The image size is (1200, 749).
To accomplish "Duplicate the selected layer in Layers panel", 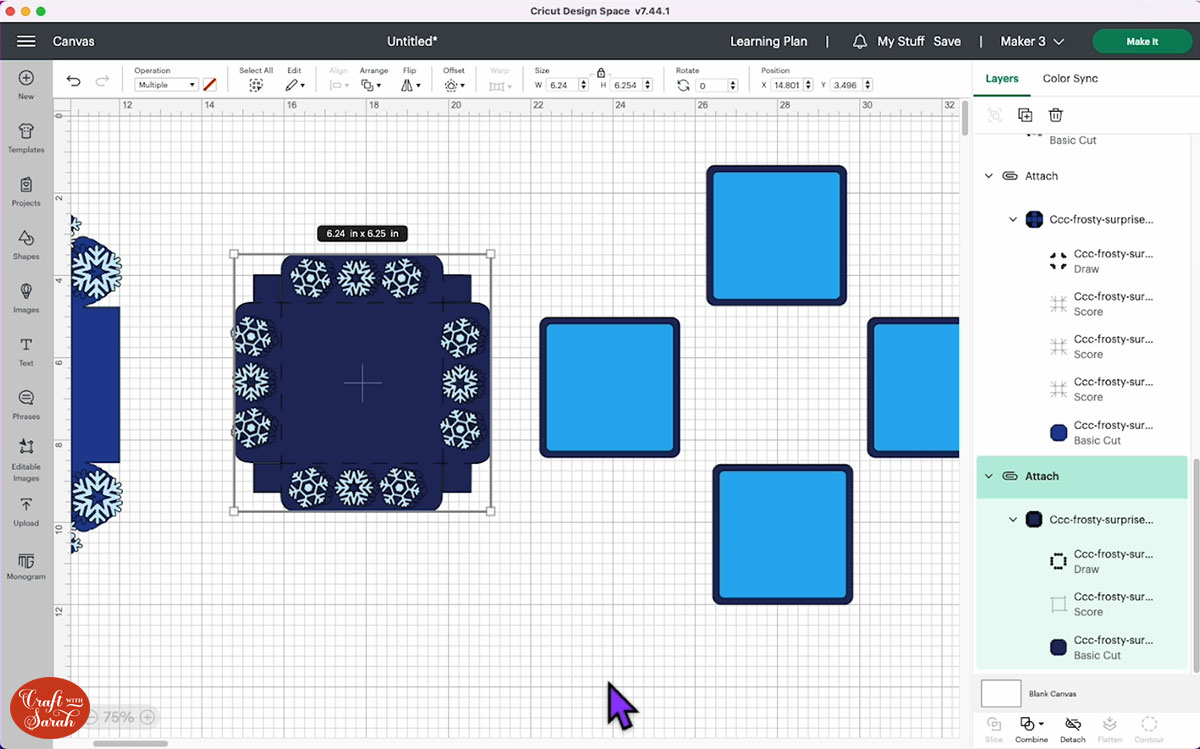I will (1025, 115).
